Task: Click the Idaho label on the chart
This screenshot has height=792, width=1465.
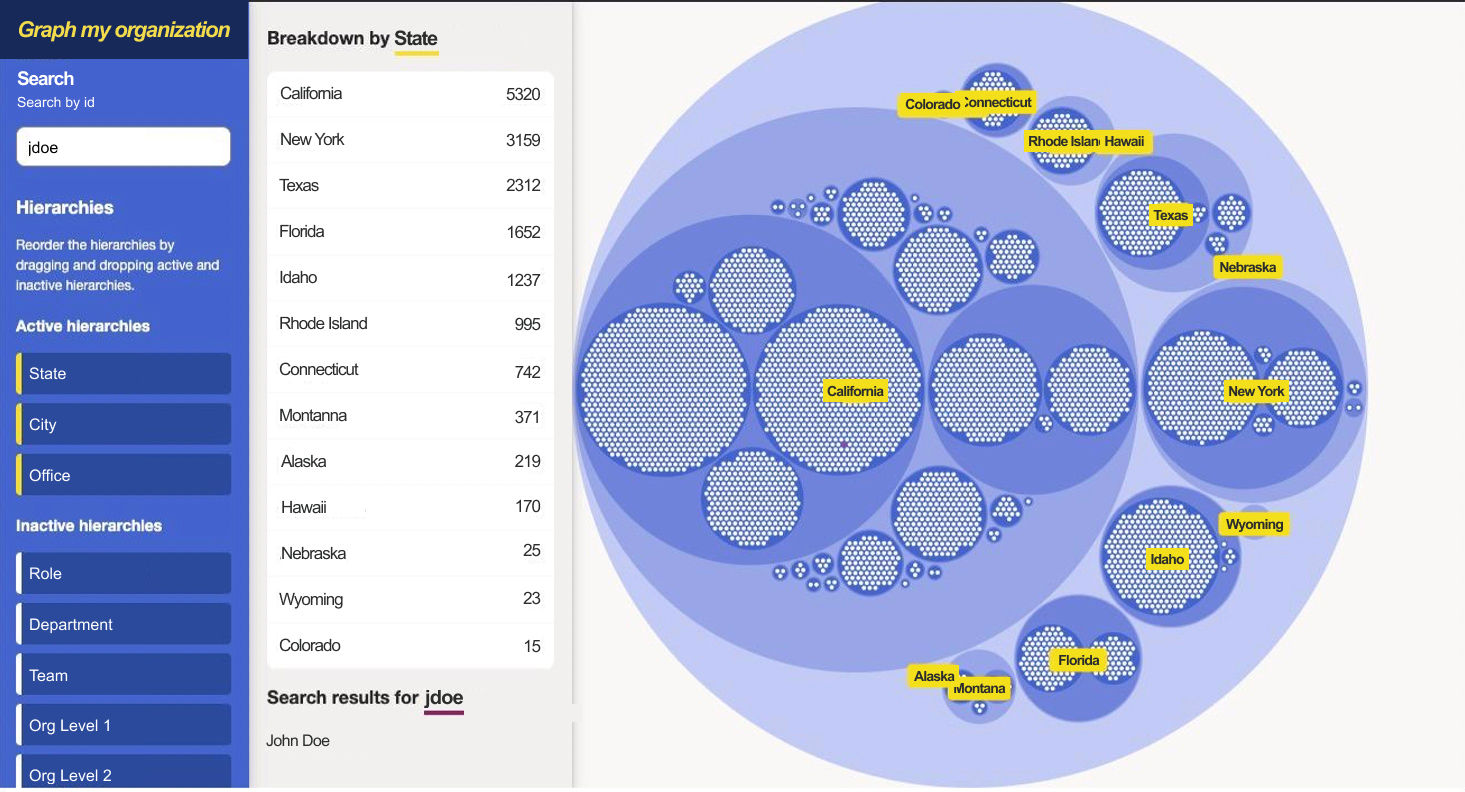Action: pyautogui.click(x=1167, y=559)
